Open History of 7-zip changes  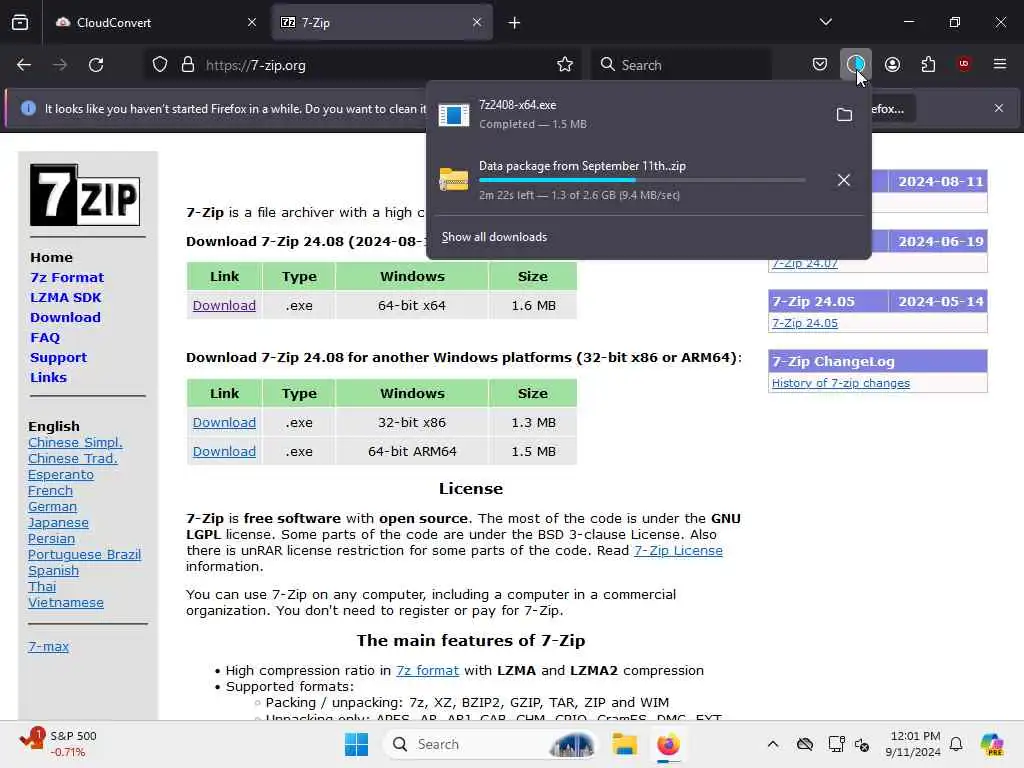tap(840, 383)
